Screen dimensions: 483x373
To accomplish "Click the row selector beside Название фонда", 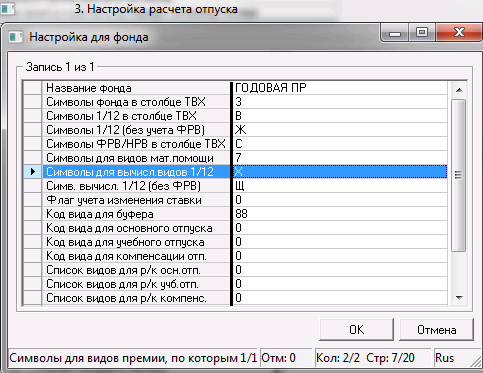I will [33, 88].
